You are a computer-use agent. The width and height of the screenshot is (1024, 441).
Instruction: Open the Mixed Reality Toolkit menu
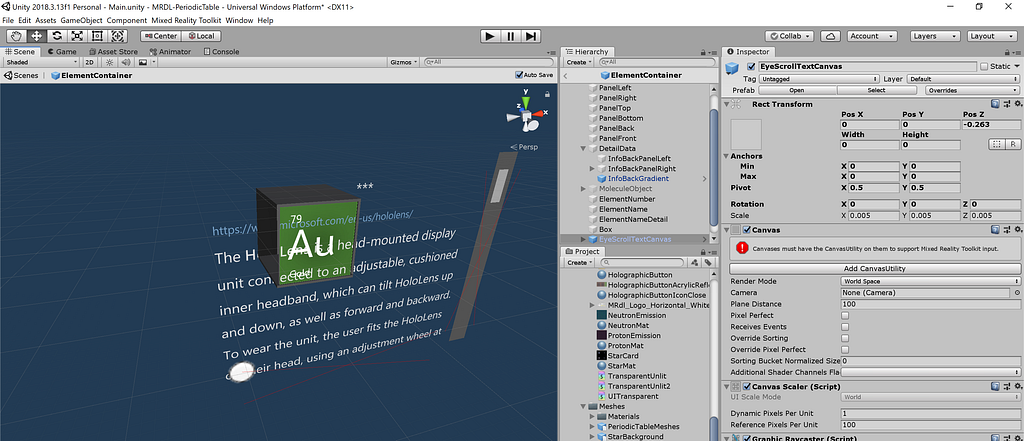pyautogui.click(x=186, y=20)
